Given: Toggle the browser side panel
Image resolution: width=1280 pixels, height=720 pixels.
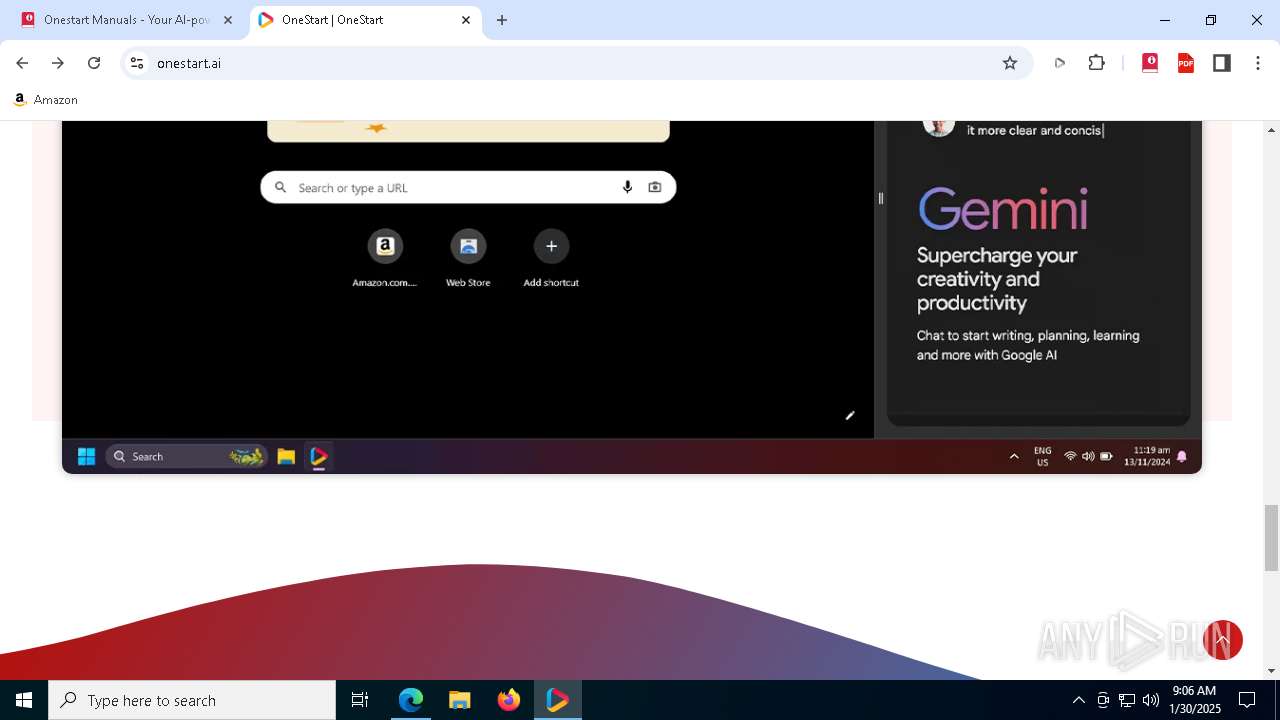Looking at the screenshot, I should click(x=1222, y=63).
